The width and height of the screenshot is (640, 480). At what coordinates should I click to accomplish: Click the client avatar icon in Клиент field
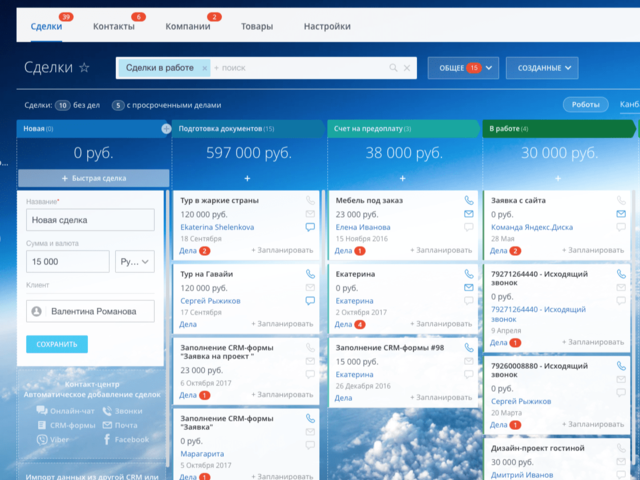point(36,311)
